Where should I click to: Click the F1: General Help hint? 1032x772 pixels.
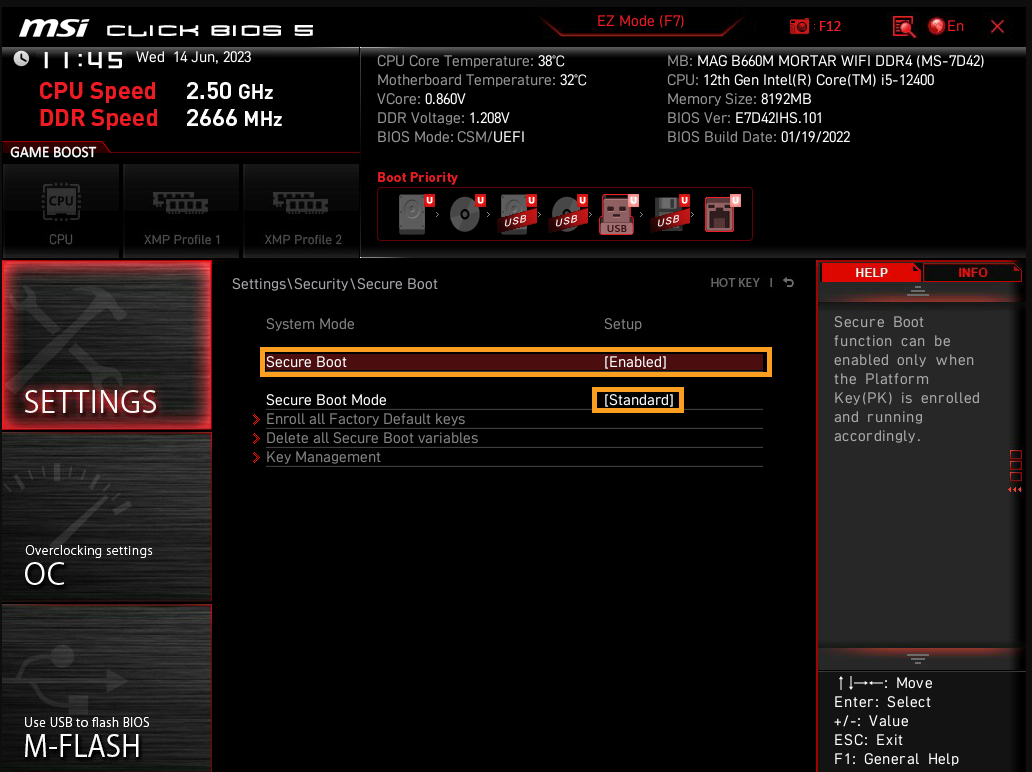(896, 759)
